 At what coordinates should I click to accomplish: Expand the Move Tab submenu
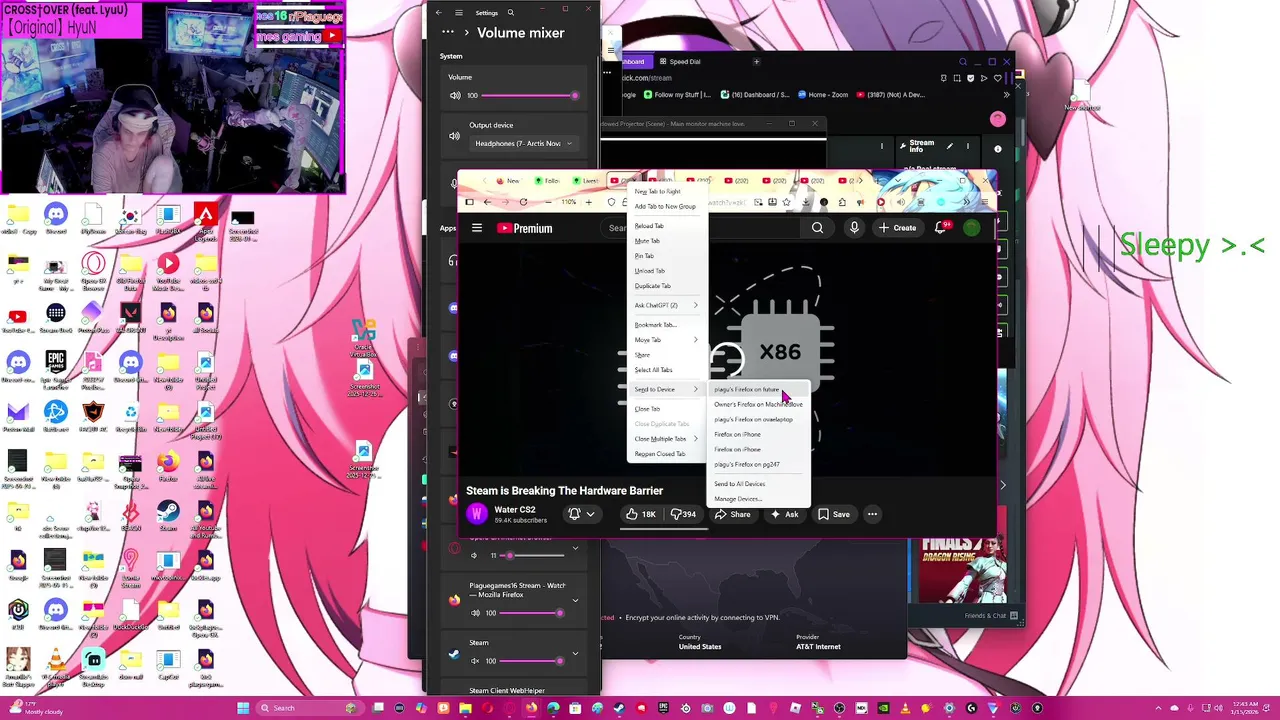tap(667, 340)
